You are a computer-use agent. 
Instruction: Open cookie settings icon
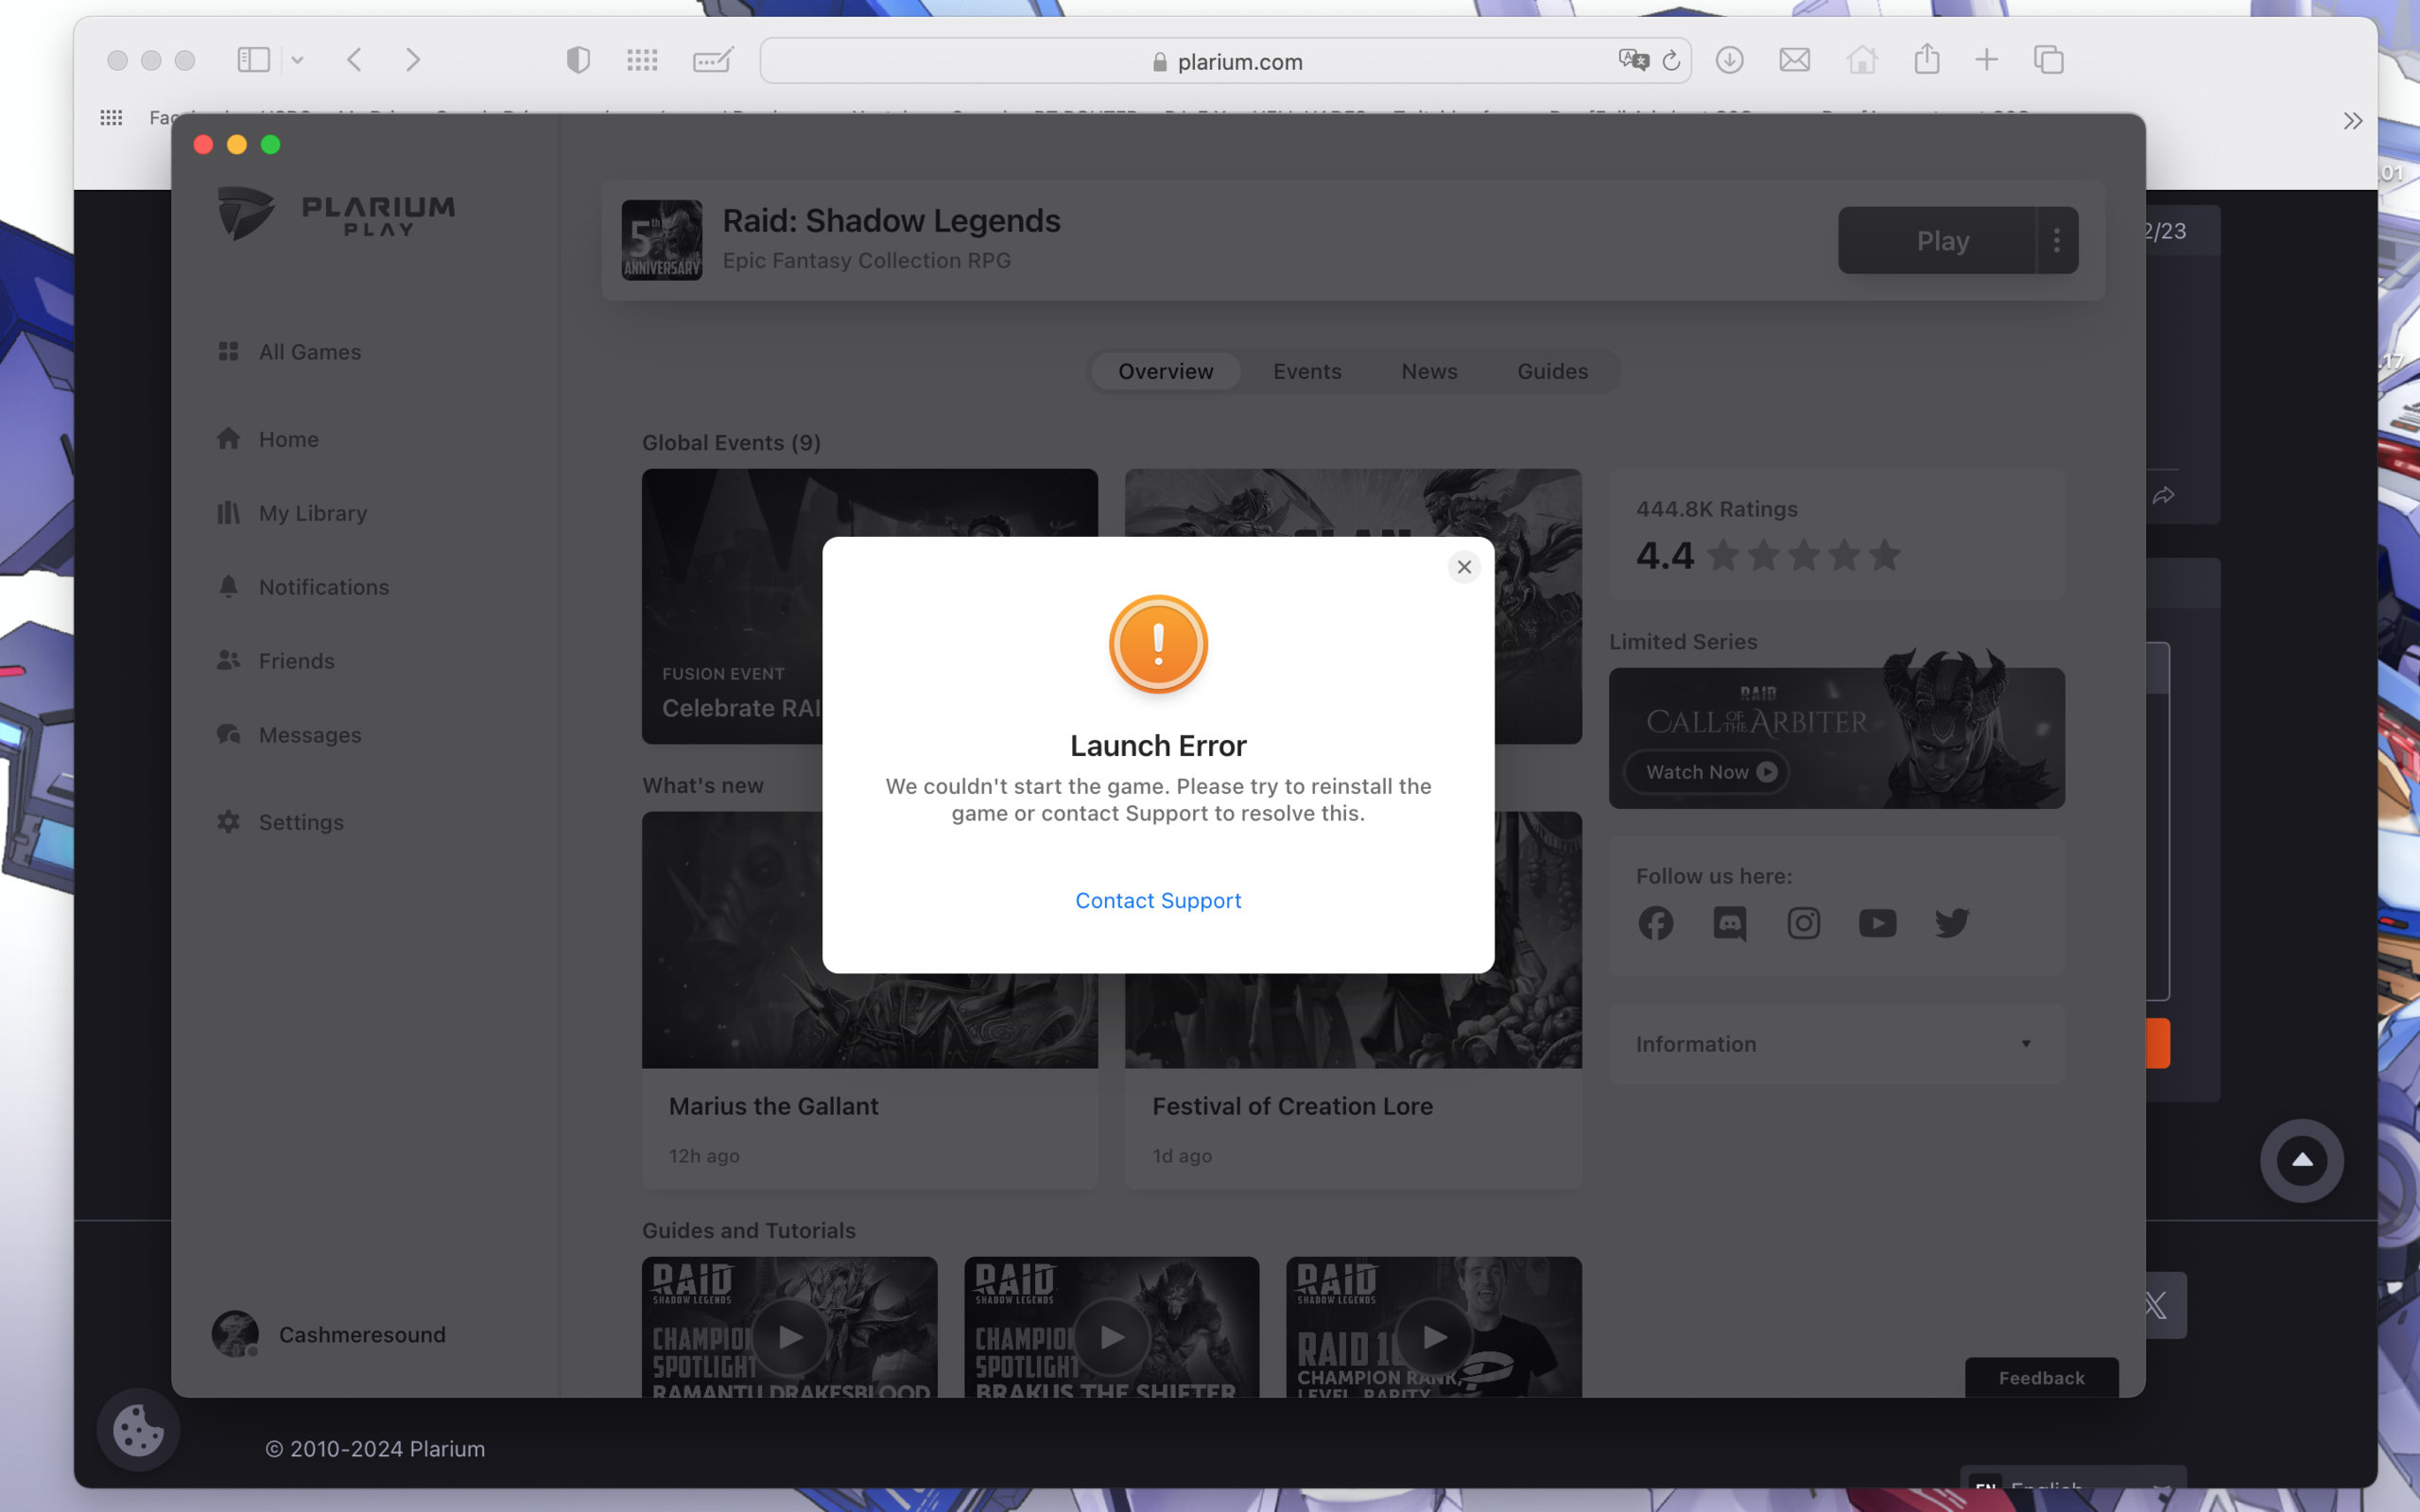coord(138,1429)
